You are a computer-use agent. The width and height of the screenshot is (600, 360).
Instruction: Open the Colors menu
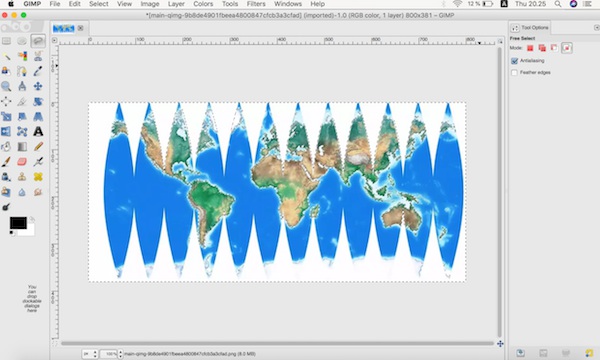pos(203,4)
